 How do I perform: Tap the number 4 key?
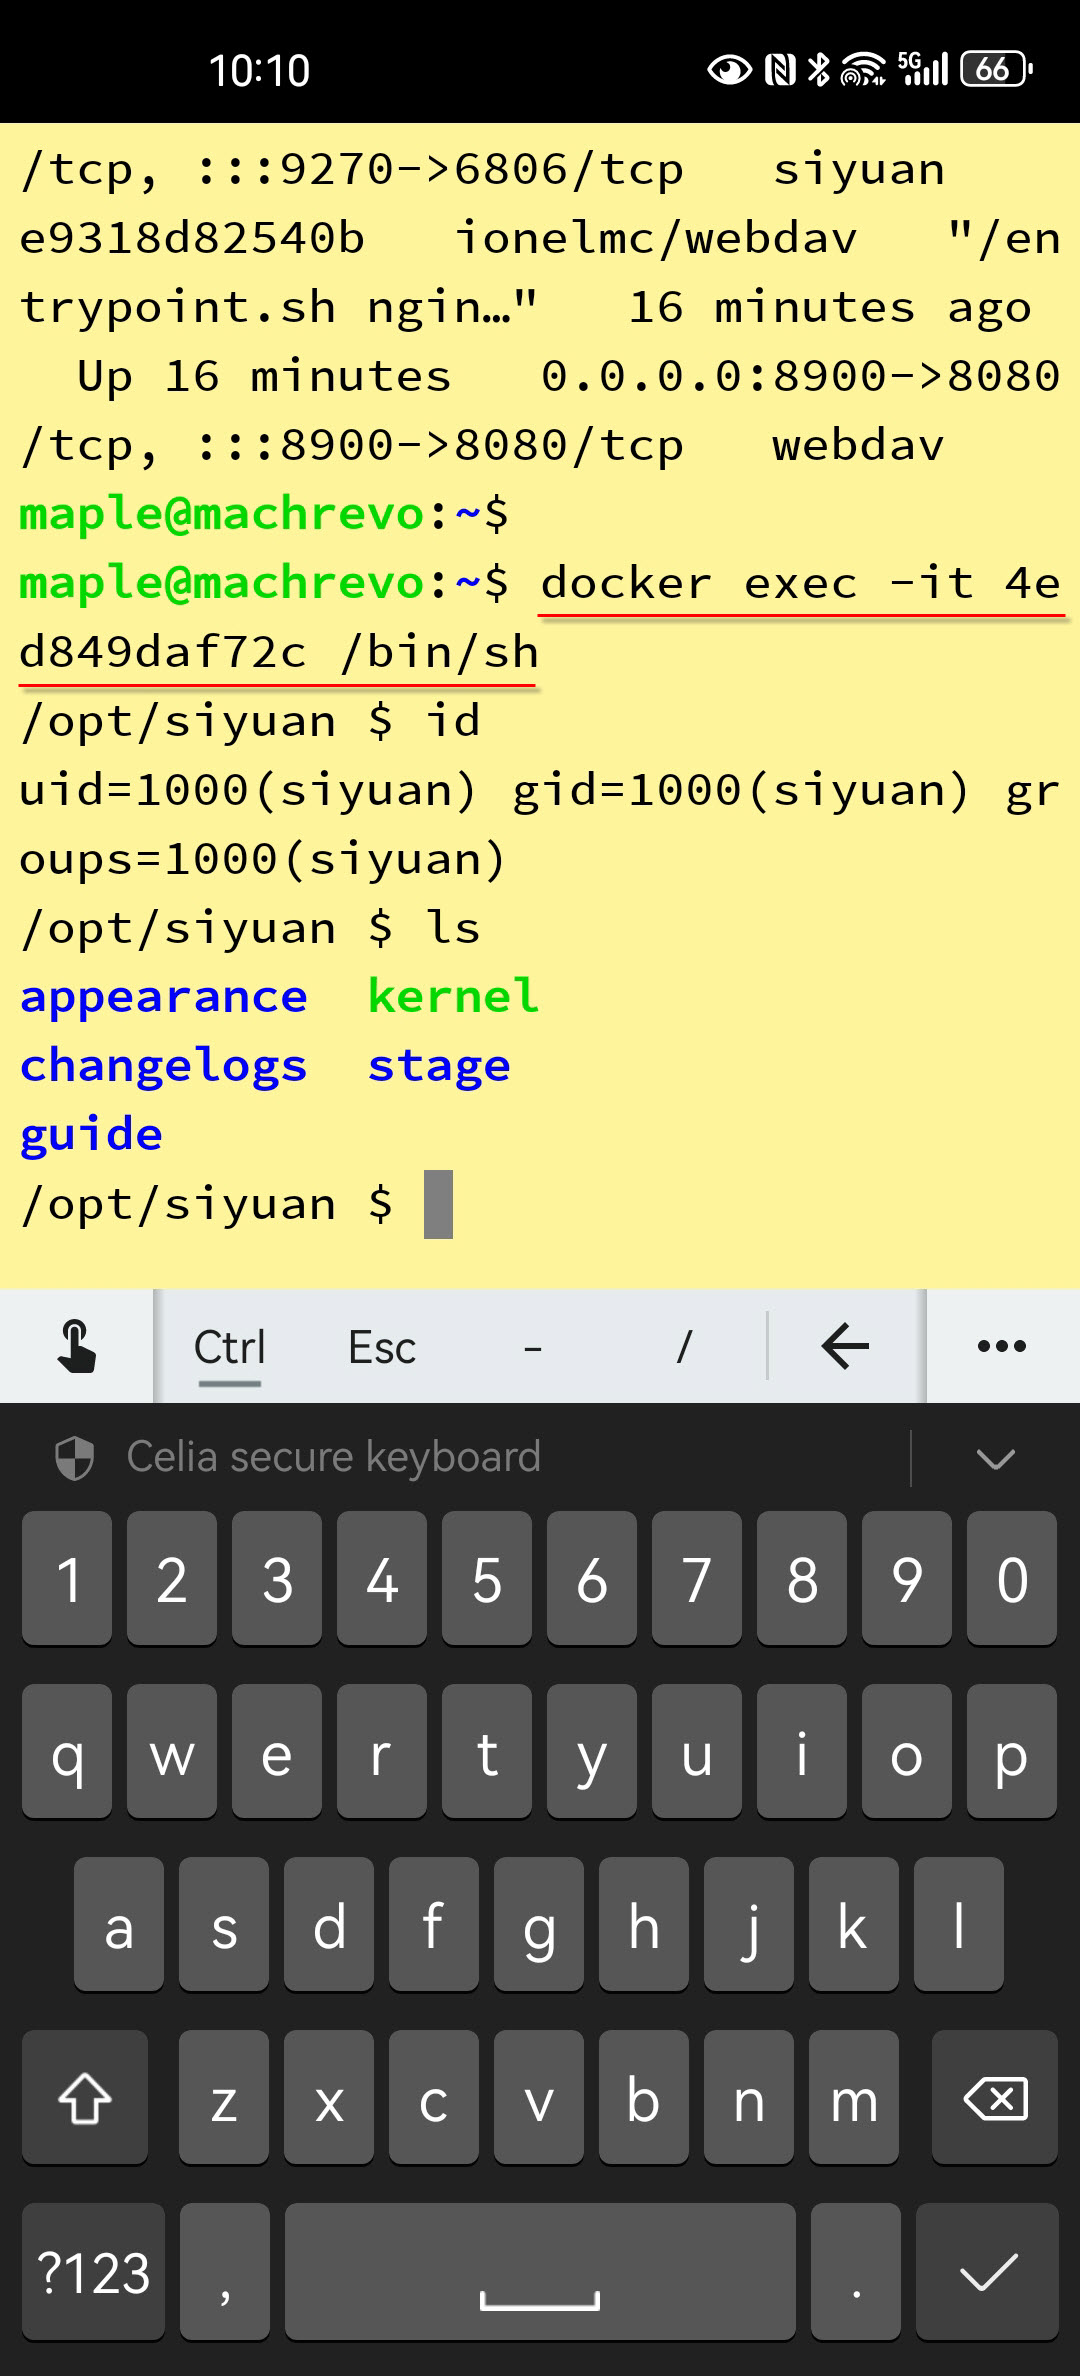tap(382, 1578)
